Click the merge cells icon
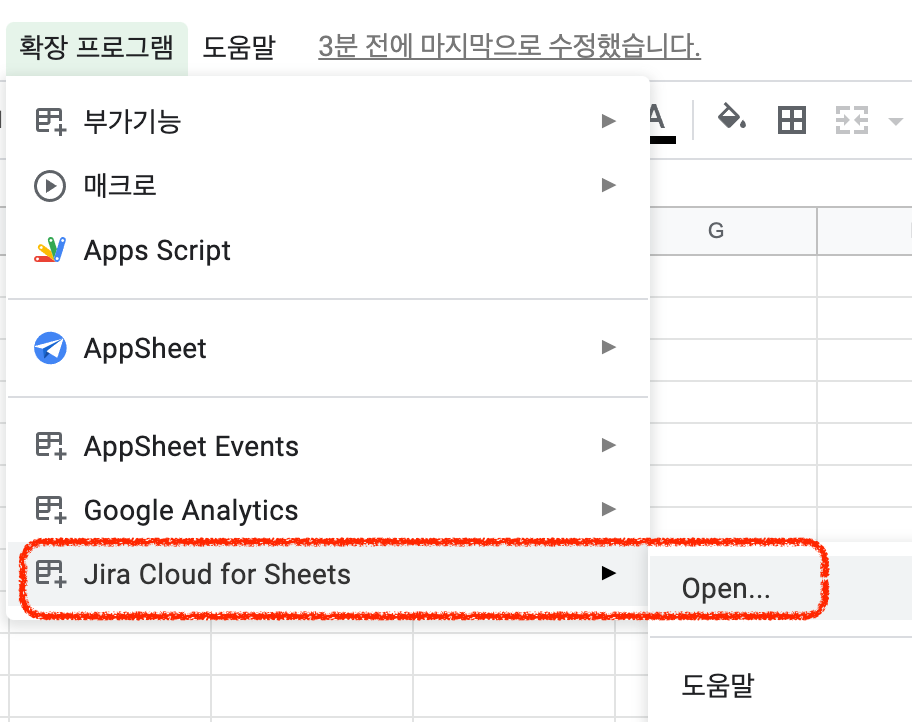The image size is (912, 722). [852, 120]
